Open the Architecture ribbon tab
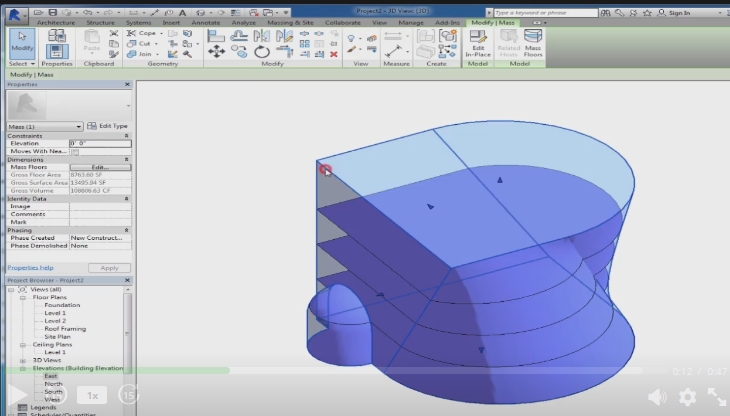Image resolution: width=730 pixels, height=416 pixels. pyautogui.click(x=56, y=22)
